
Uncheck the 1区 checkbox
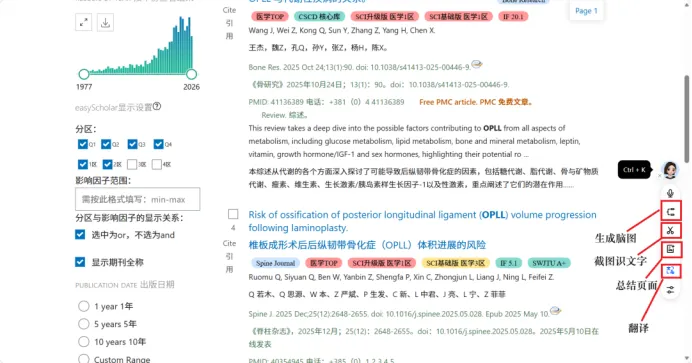(x=83, y=164)
